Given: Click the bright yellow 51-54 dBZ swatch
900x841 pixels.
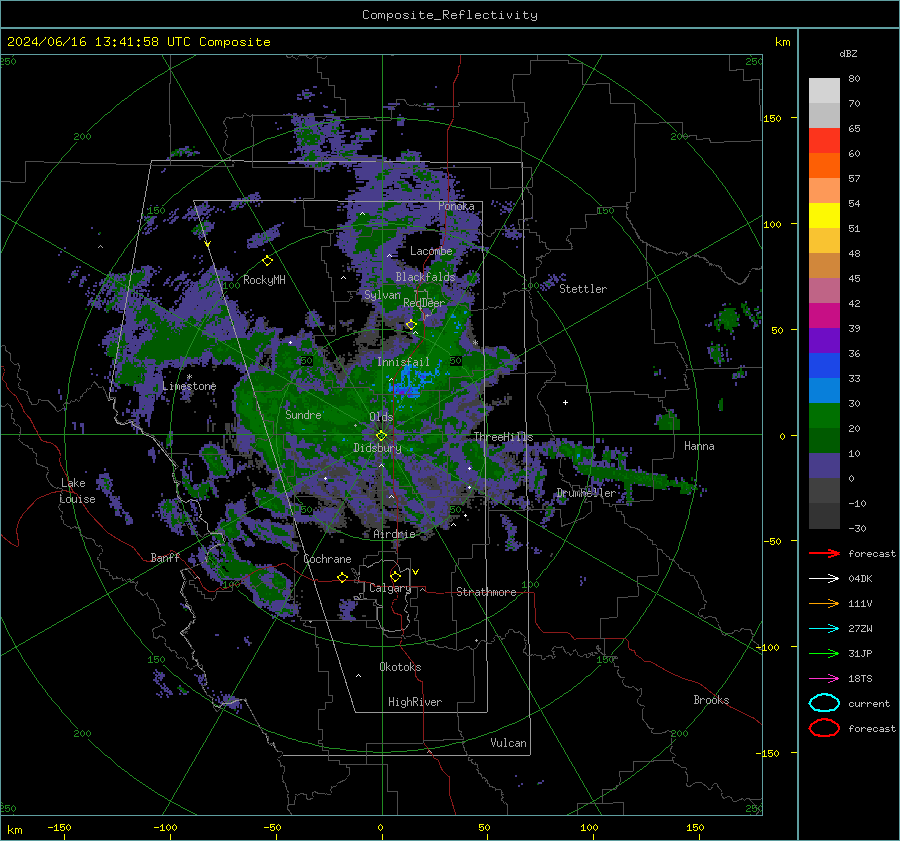Looking at the screenshot, I should click(x=824, y=216).
